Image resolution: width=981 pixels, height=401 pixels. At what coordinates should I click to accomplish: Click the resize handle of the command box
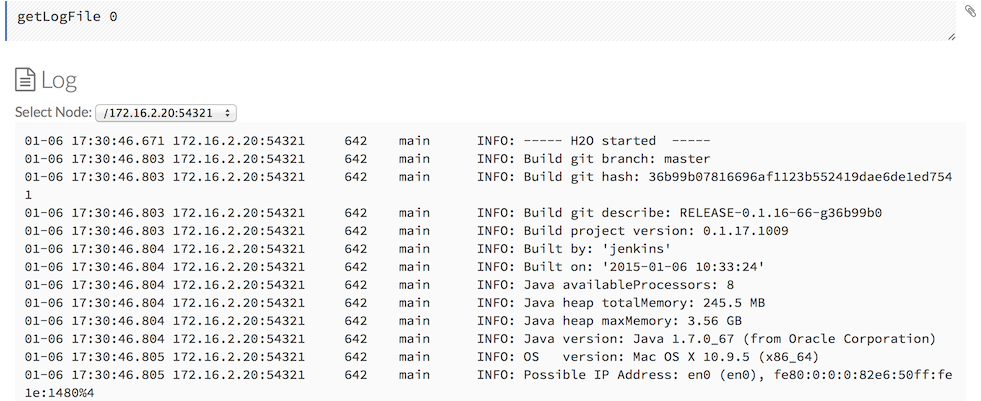click(x=951, y=36)
